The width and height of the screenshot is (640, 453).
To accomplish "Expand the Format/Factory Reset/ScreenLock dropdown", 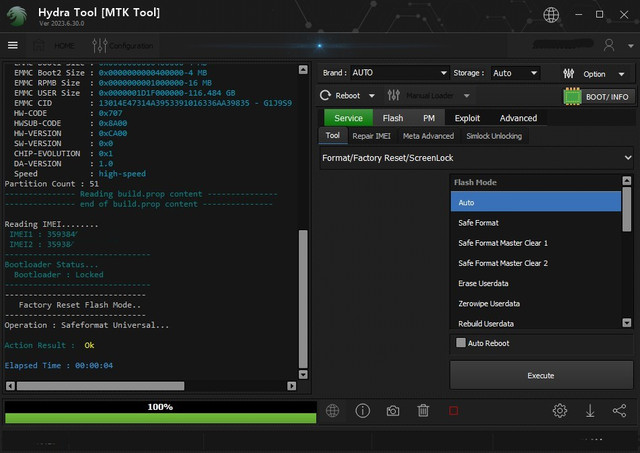I will (476, 158).
